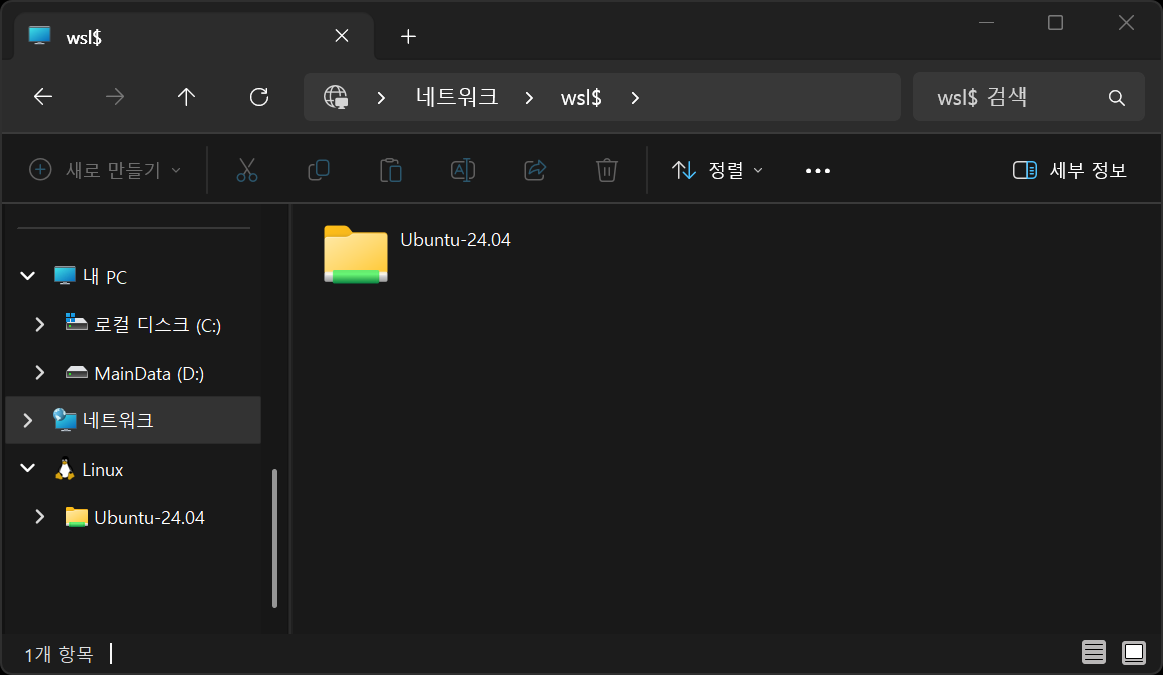Click the network globe icon in address bar
The width and height of the screenshot is (1163, 675).
point(336,97)
